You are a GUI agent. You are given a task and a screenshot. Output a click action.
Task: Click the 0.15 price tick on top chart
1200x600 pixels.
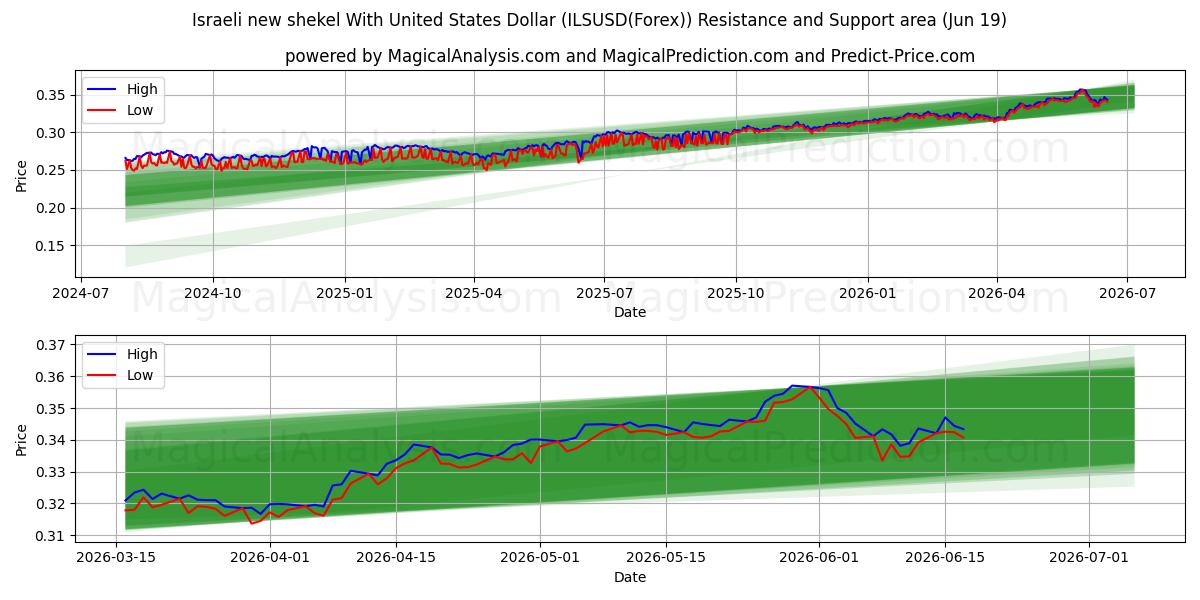(x=53, y=246)
